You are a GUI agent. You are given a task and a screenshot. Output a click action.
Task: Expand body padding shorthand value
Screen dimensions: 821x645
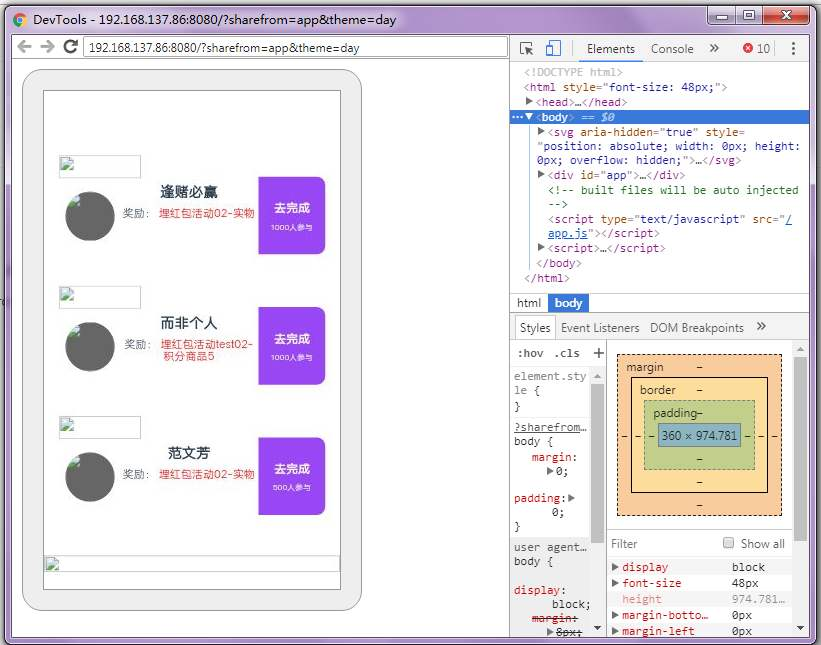click(571, 498)
